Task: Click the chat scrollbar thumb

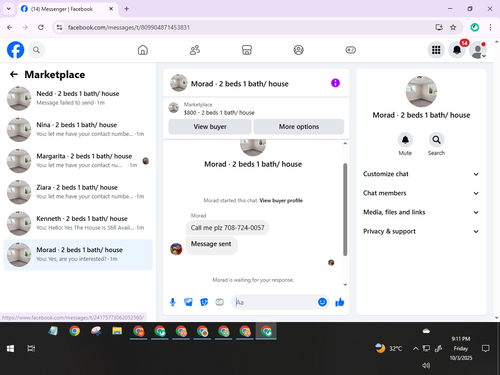Action: [x=345, y=210]
